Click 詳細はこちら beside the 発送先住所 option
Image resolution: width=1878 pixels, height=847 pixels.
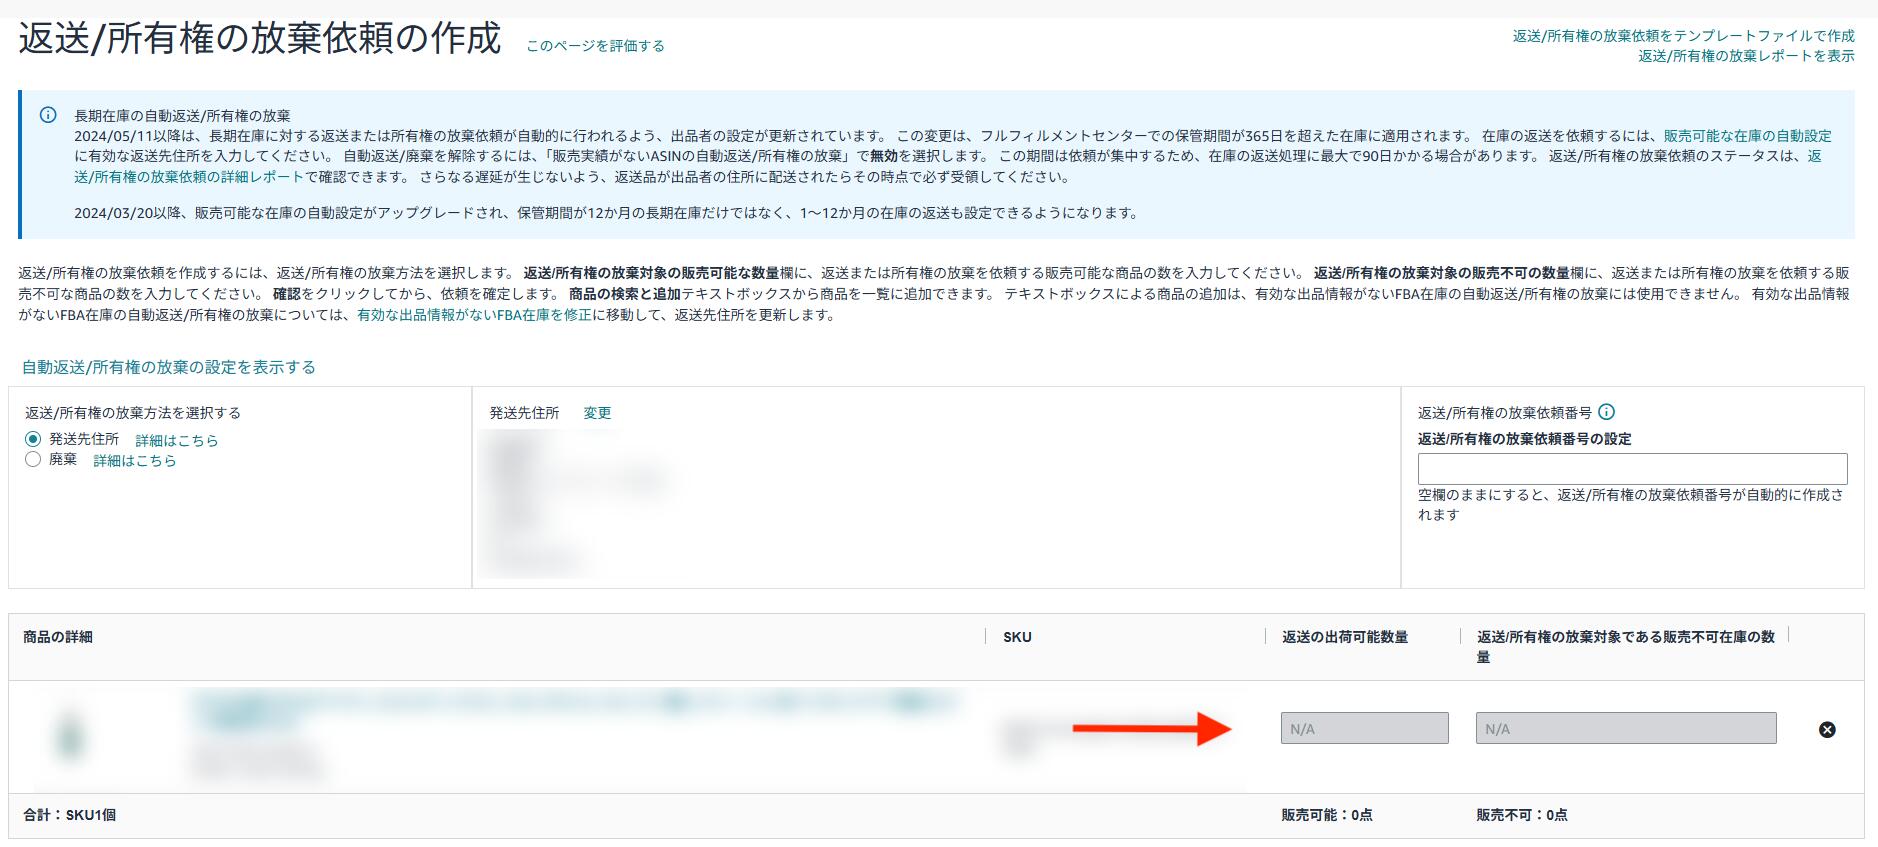176,440
